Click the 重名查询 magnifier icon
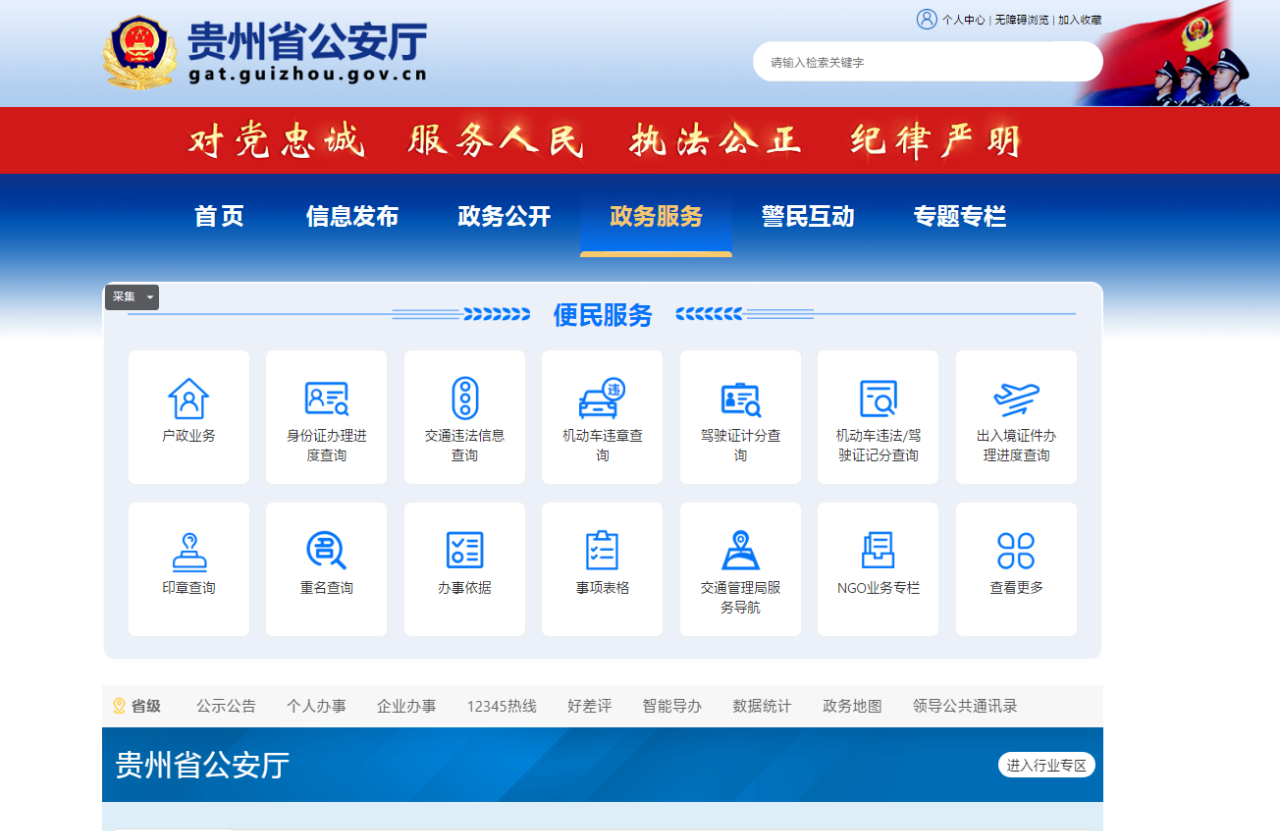Image resolution: width=1280 pixels, height=831 pixels. point(326,548)
